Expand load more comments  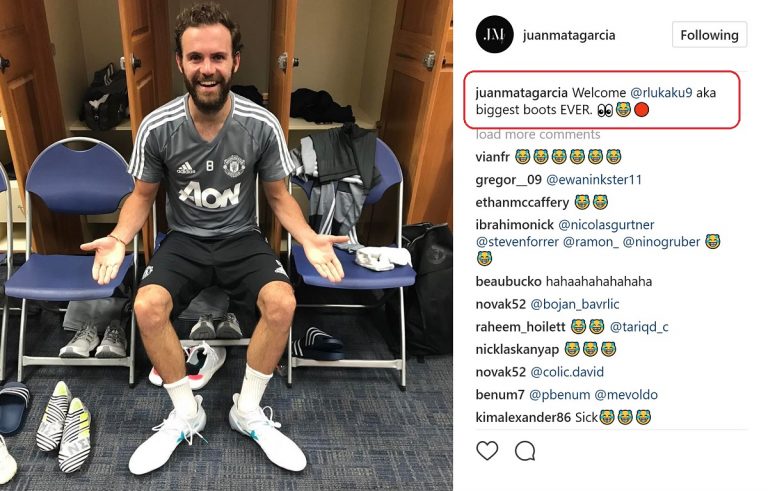pos(538,134)
